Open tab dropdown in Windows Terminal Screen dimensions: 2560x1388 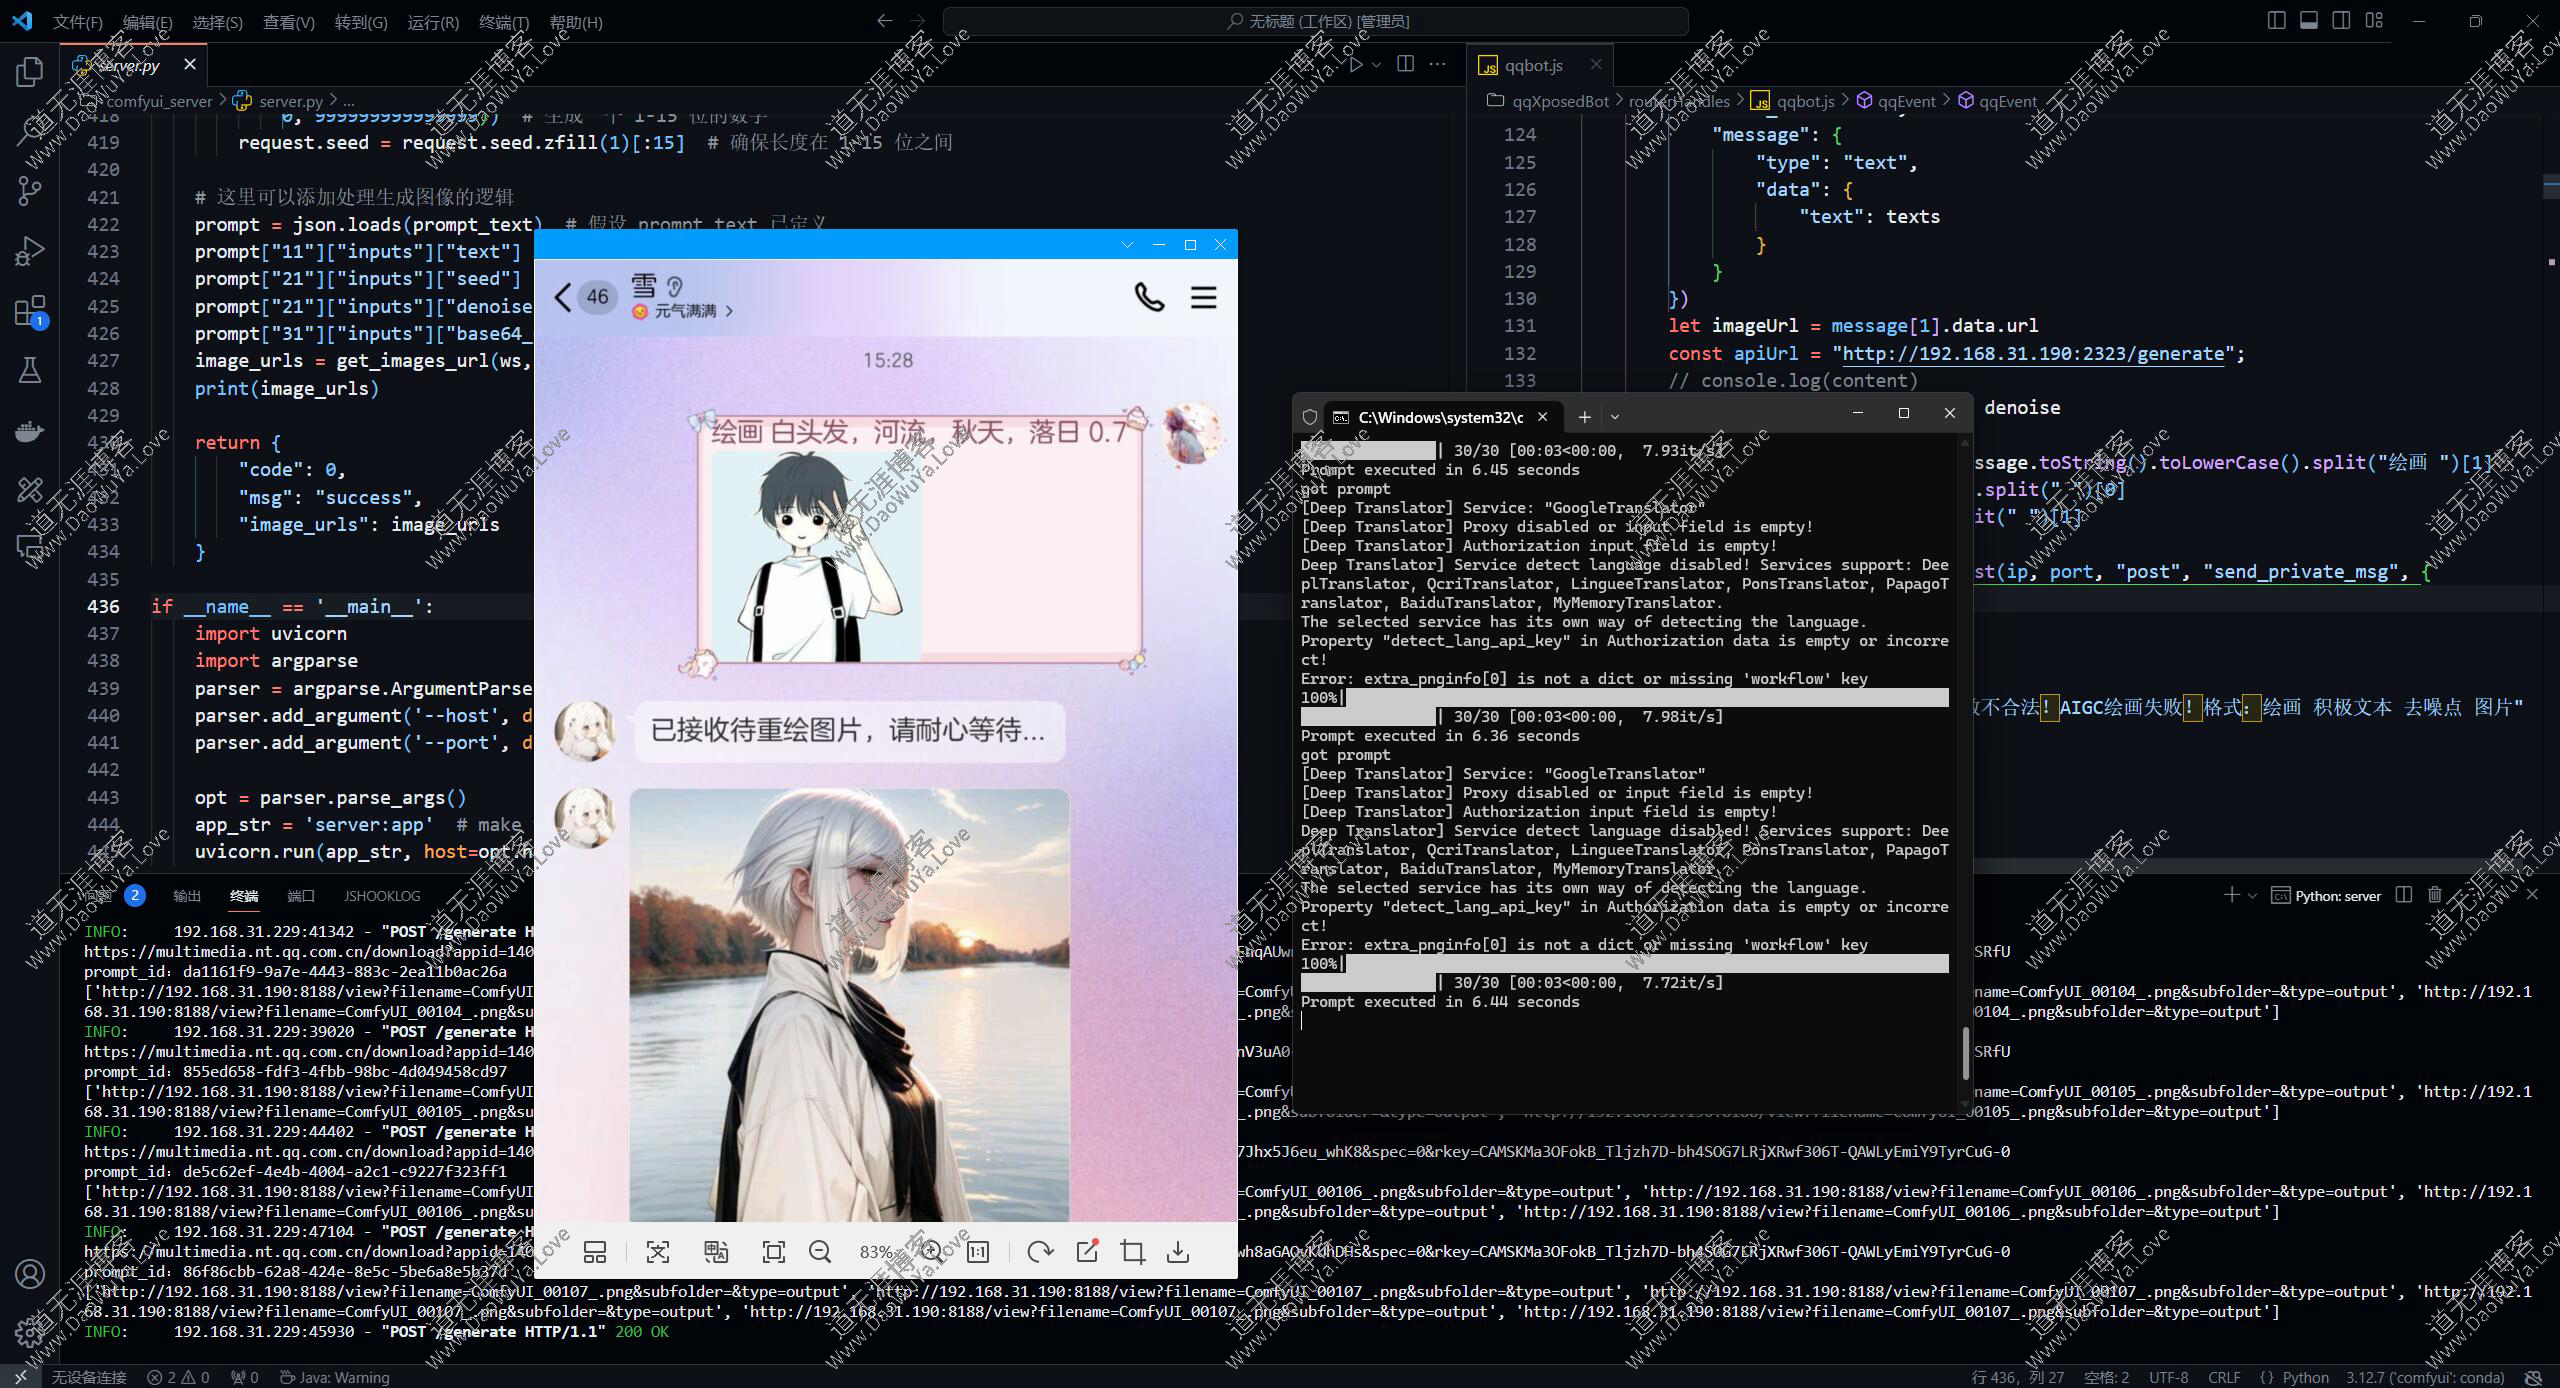pyautogui.click(x=1614, y=416)
